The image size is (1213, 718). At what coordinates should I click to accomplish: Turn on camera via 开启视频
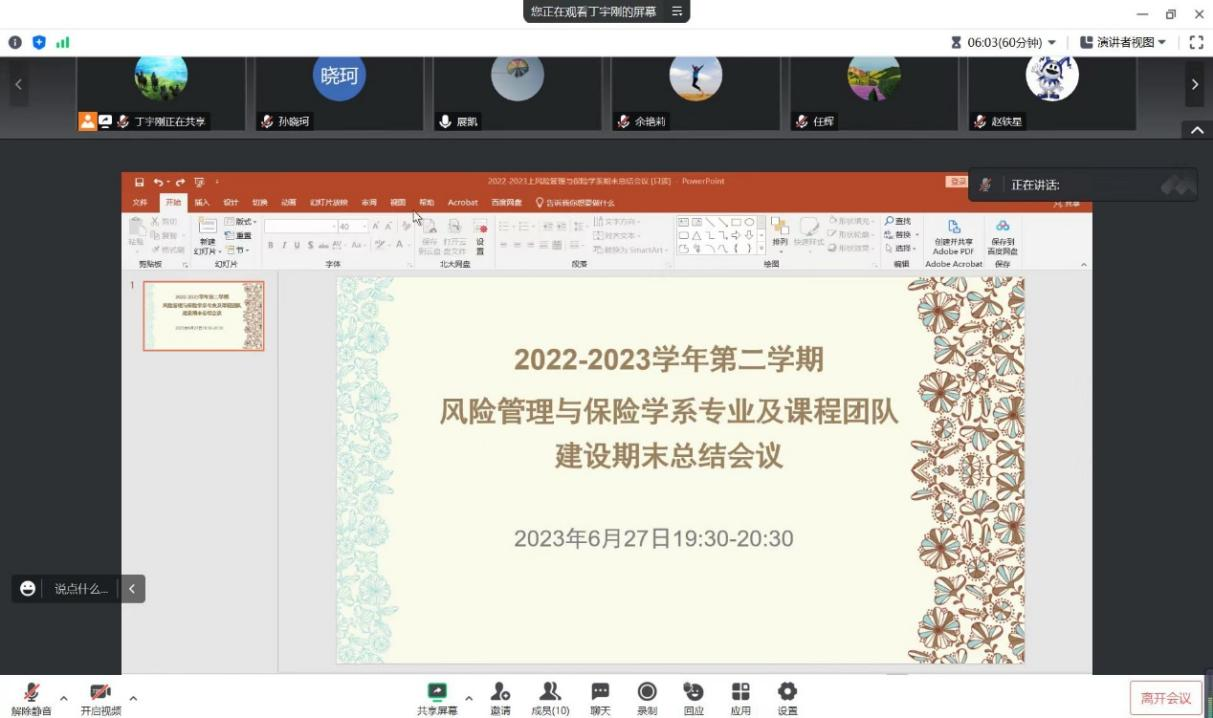click(101, 697)
